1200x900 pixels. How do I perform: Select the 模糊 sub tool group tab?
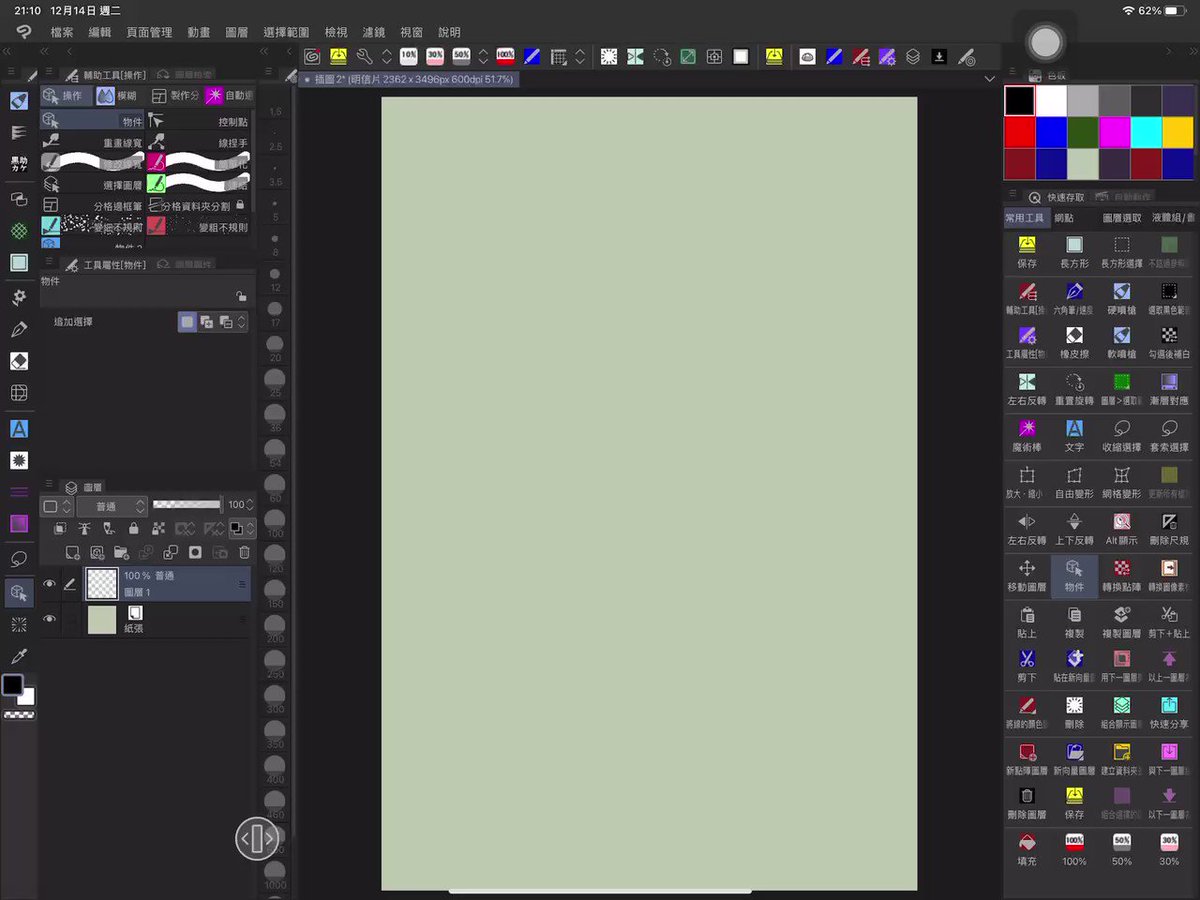click(x=116, y=96)
